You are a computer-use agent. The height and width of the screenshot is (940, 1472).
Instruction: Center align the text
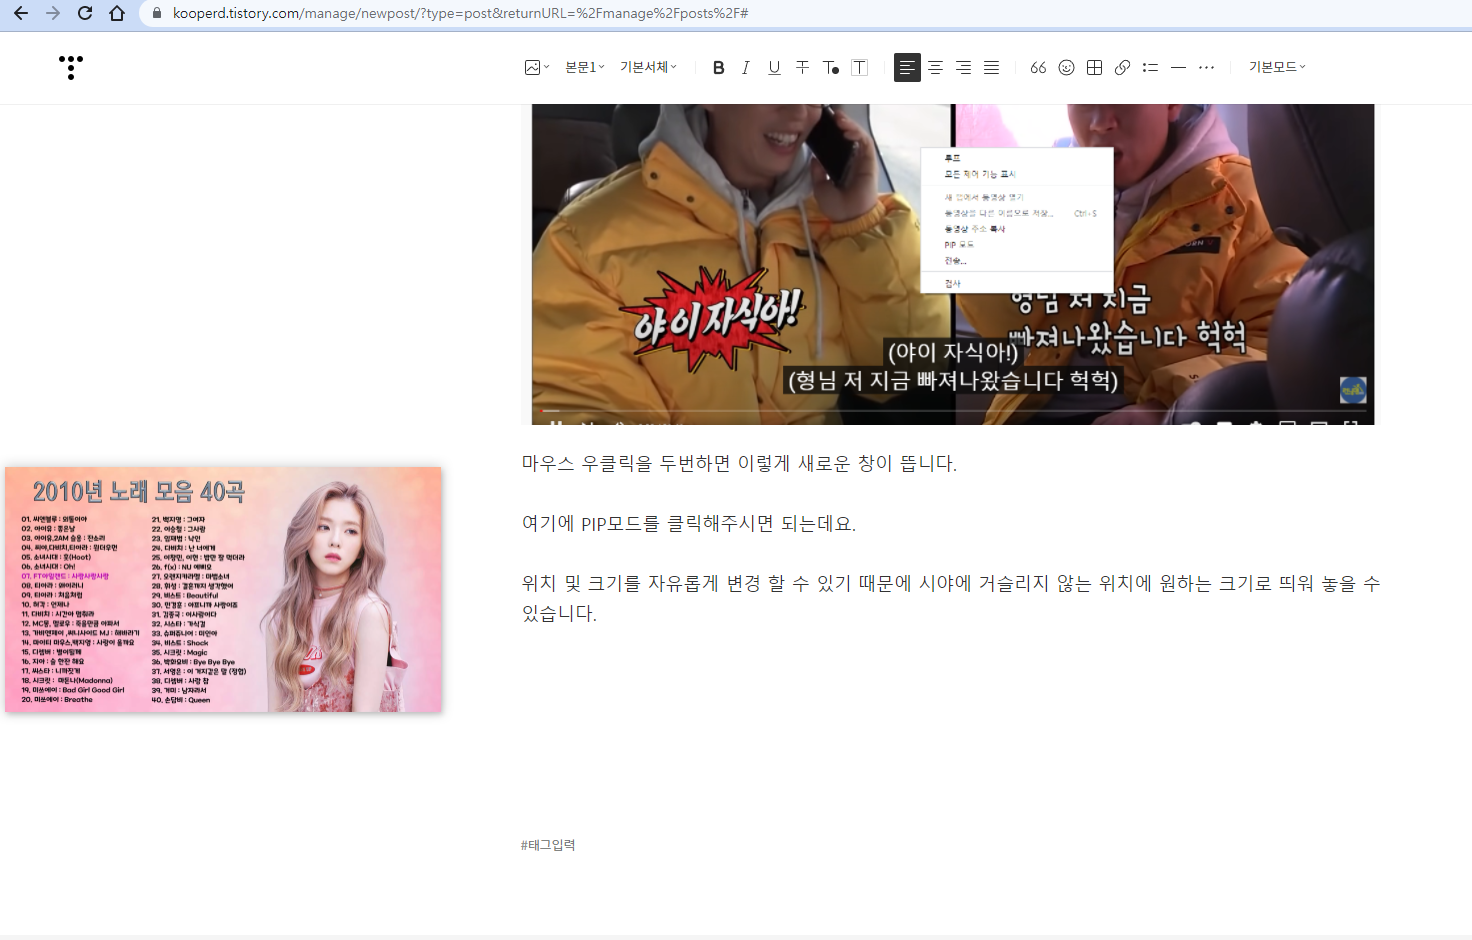tap(935, 67)
